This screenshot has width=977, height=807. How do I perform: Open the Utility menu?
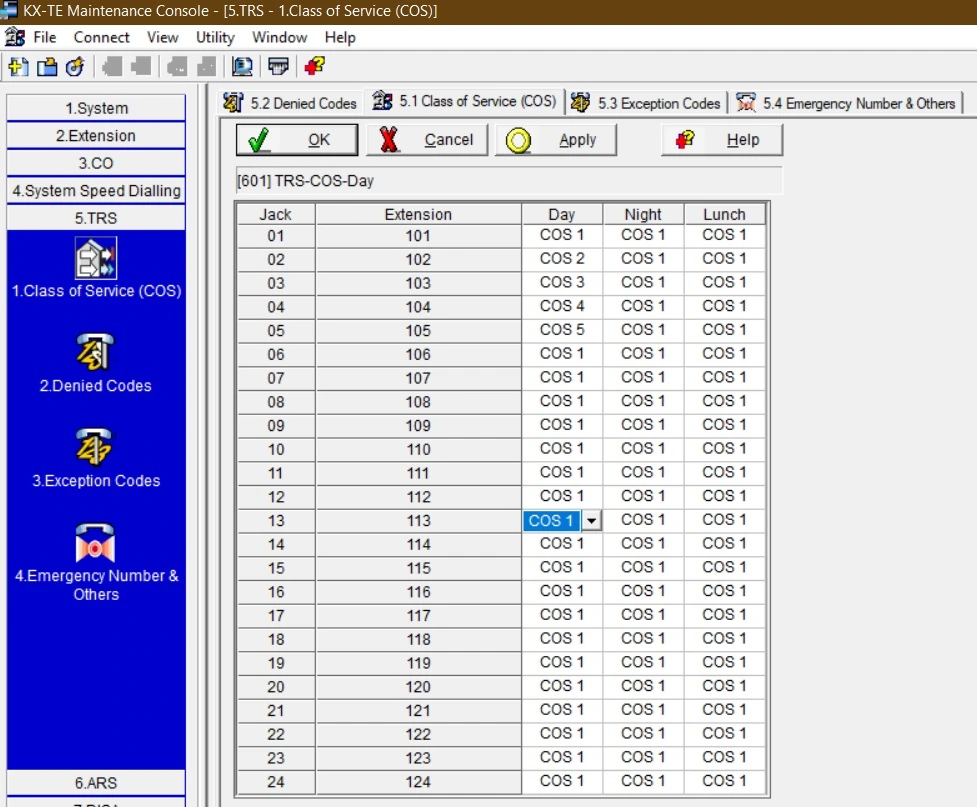(215, 37)
